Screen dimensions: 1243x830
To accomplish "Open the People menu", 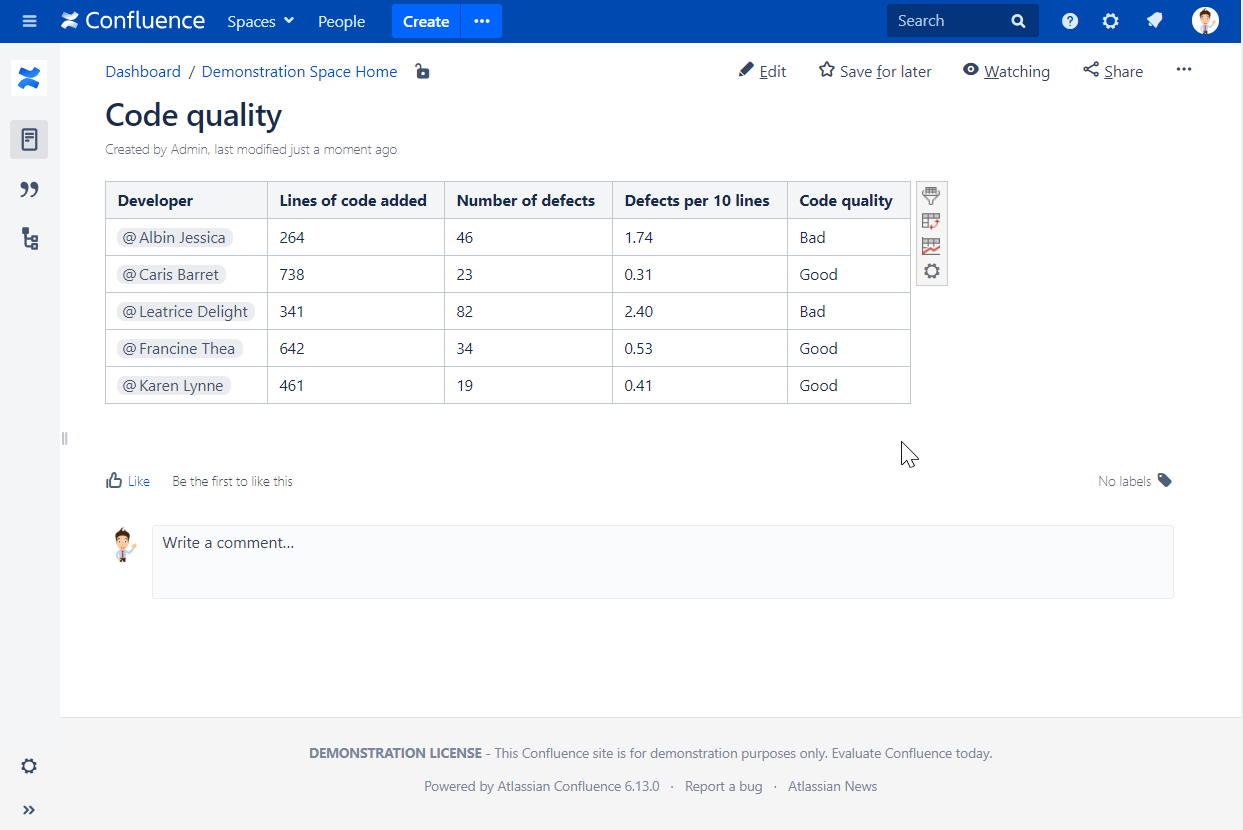I will [341, 20].
